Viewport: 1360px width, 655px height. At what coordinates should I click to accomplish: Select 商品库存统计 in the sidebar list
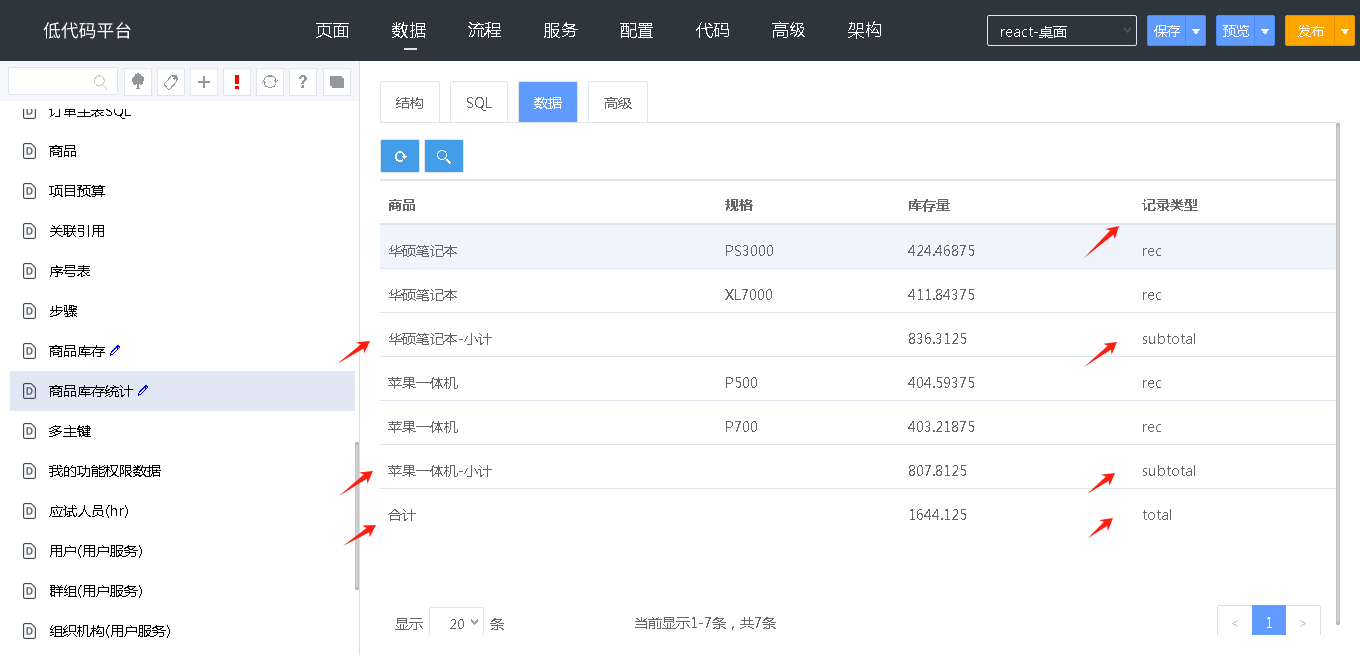[182, 391]
